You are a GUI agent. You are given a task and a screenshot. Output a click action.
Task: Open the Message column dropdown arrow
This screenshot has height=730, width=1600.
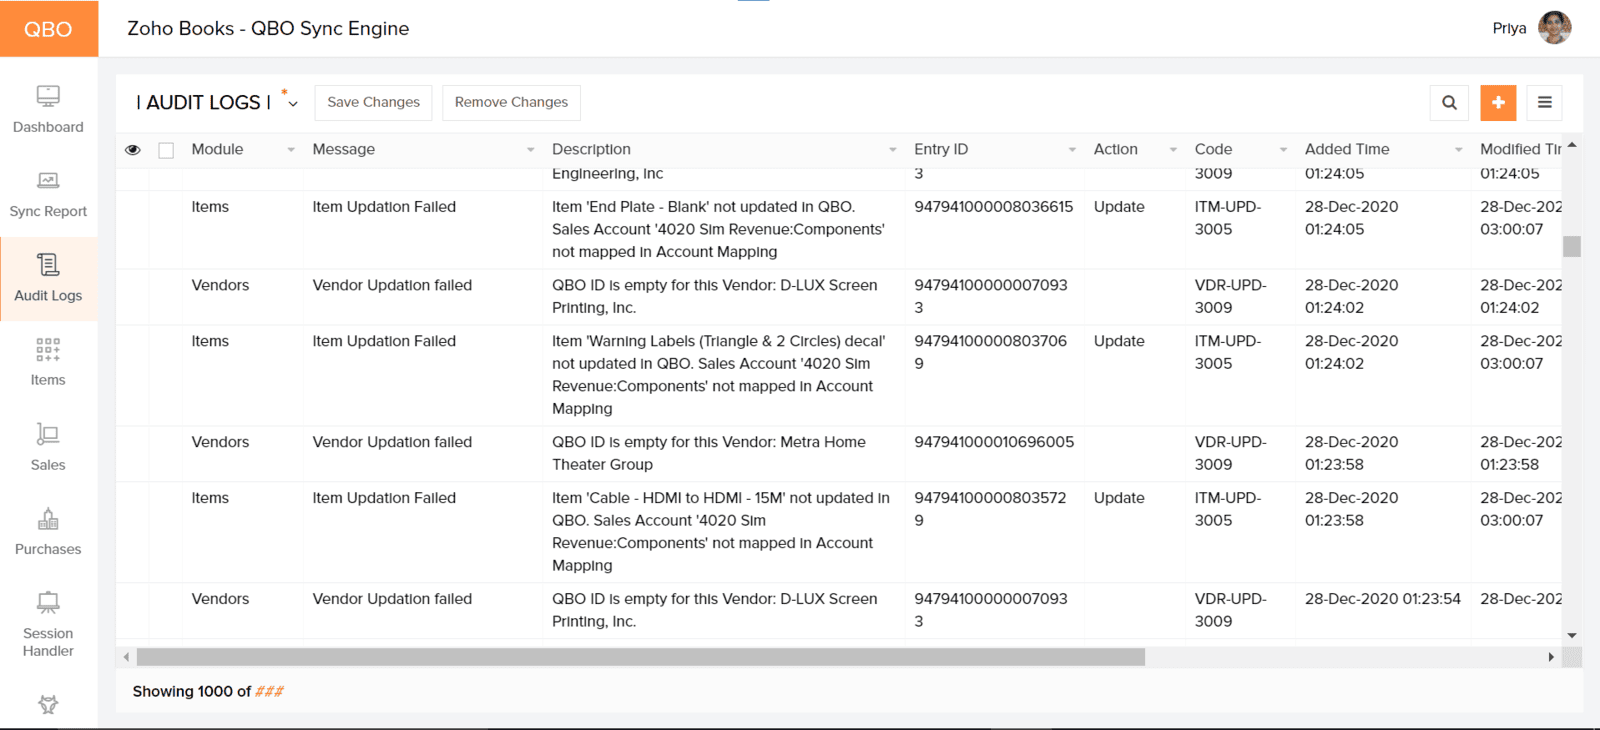pos(531,150)
